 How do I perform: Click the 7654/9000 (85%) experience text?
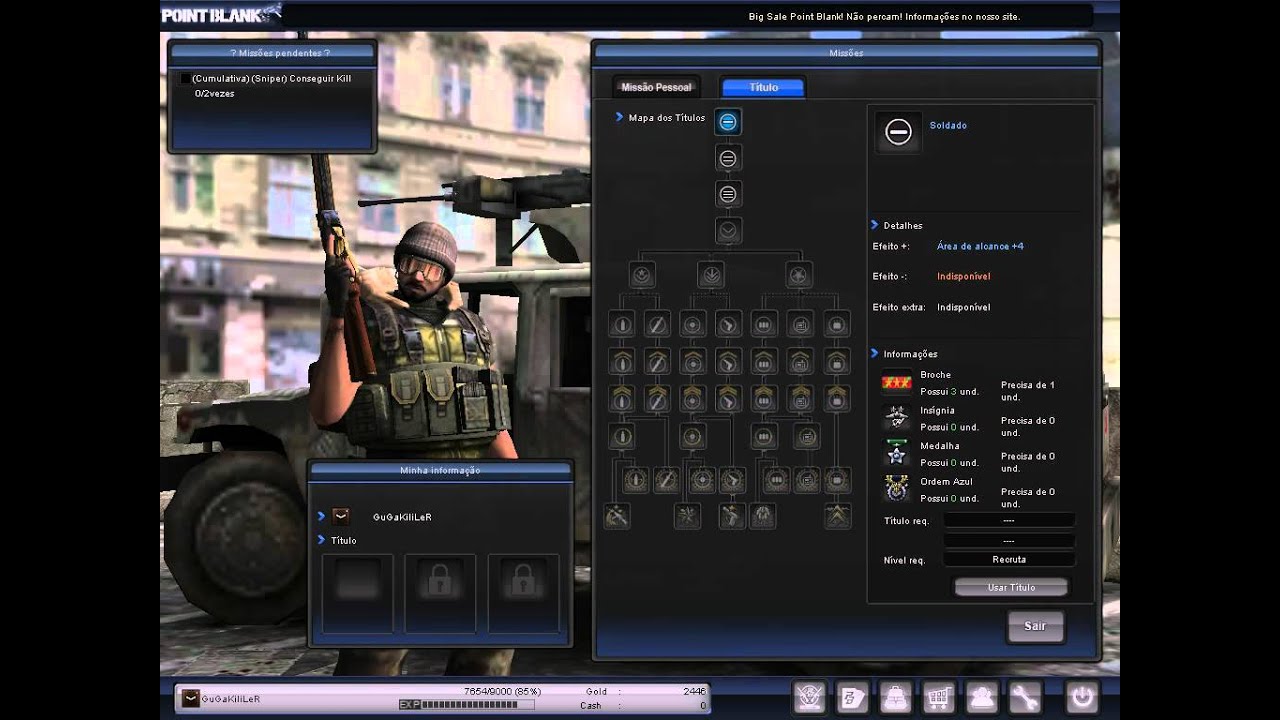pos(502,691)
